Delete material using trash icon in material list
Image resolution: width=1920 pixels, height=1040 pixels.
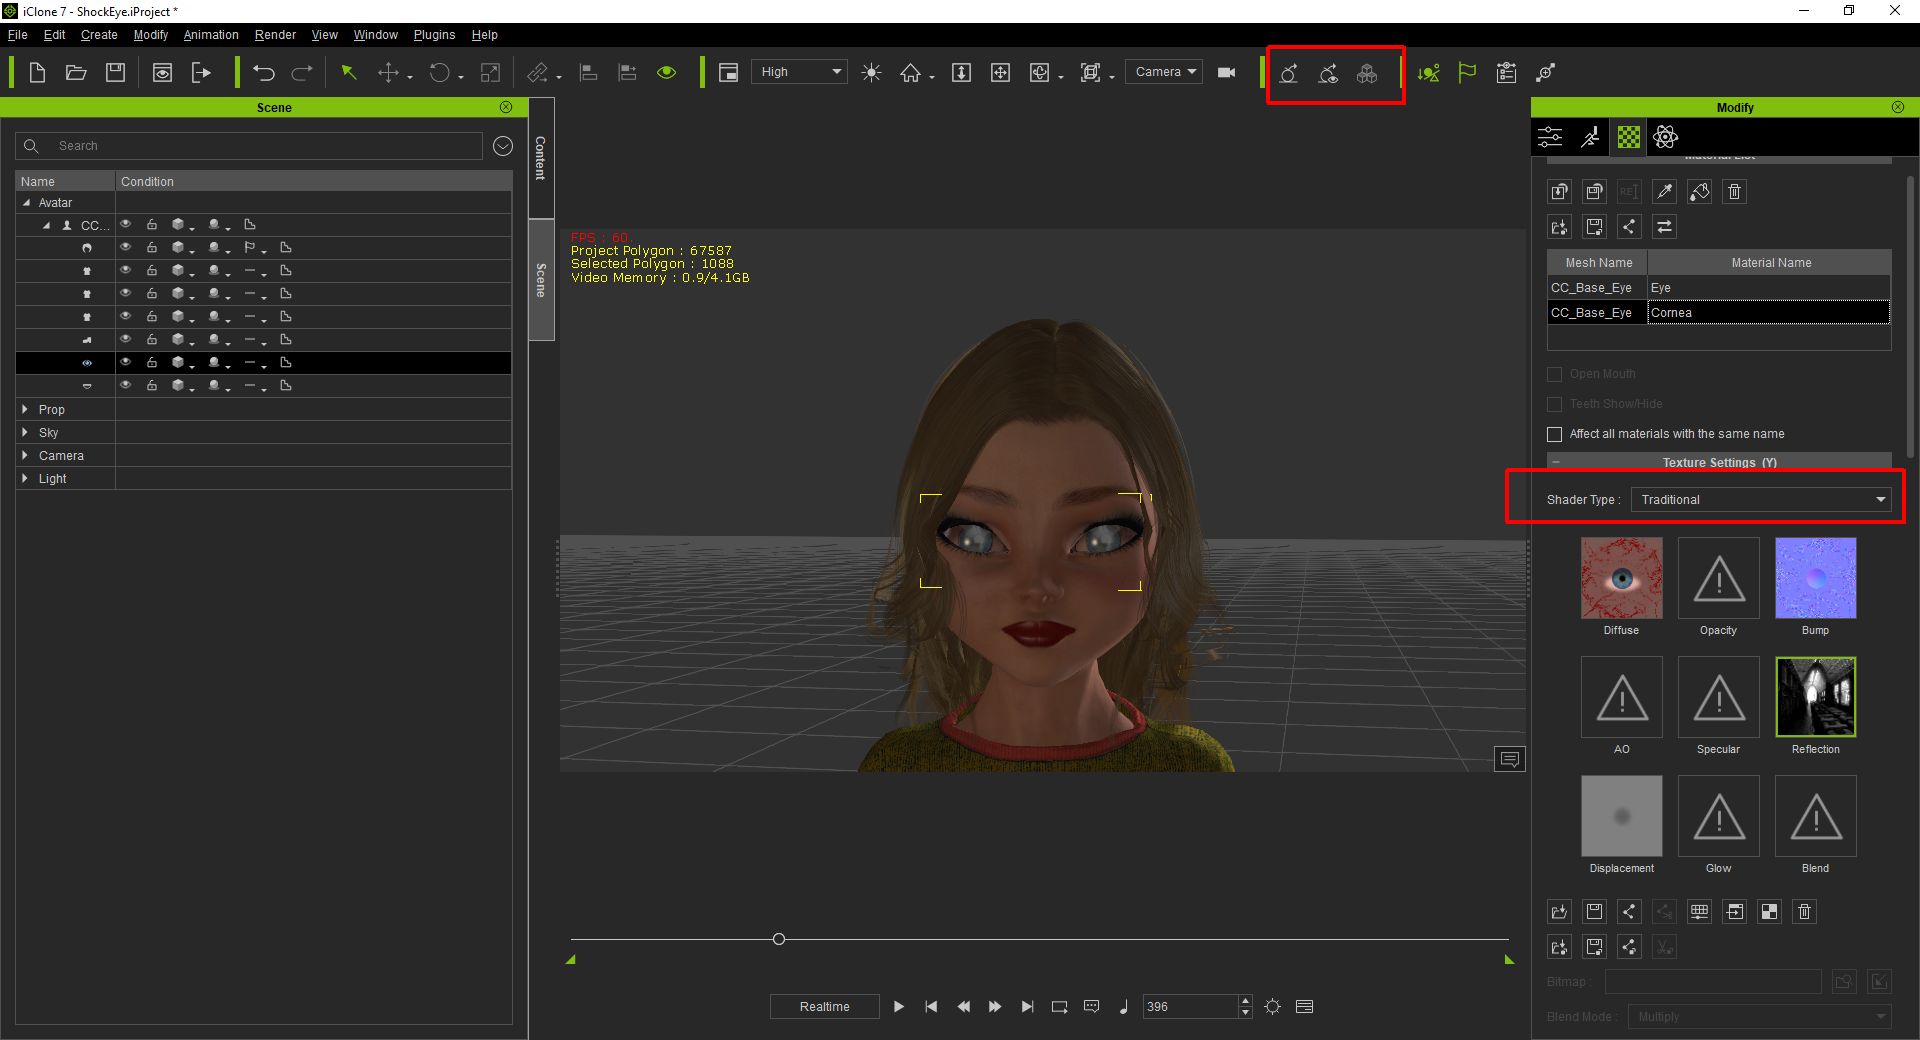click(1735, 192)
